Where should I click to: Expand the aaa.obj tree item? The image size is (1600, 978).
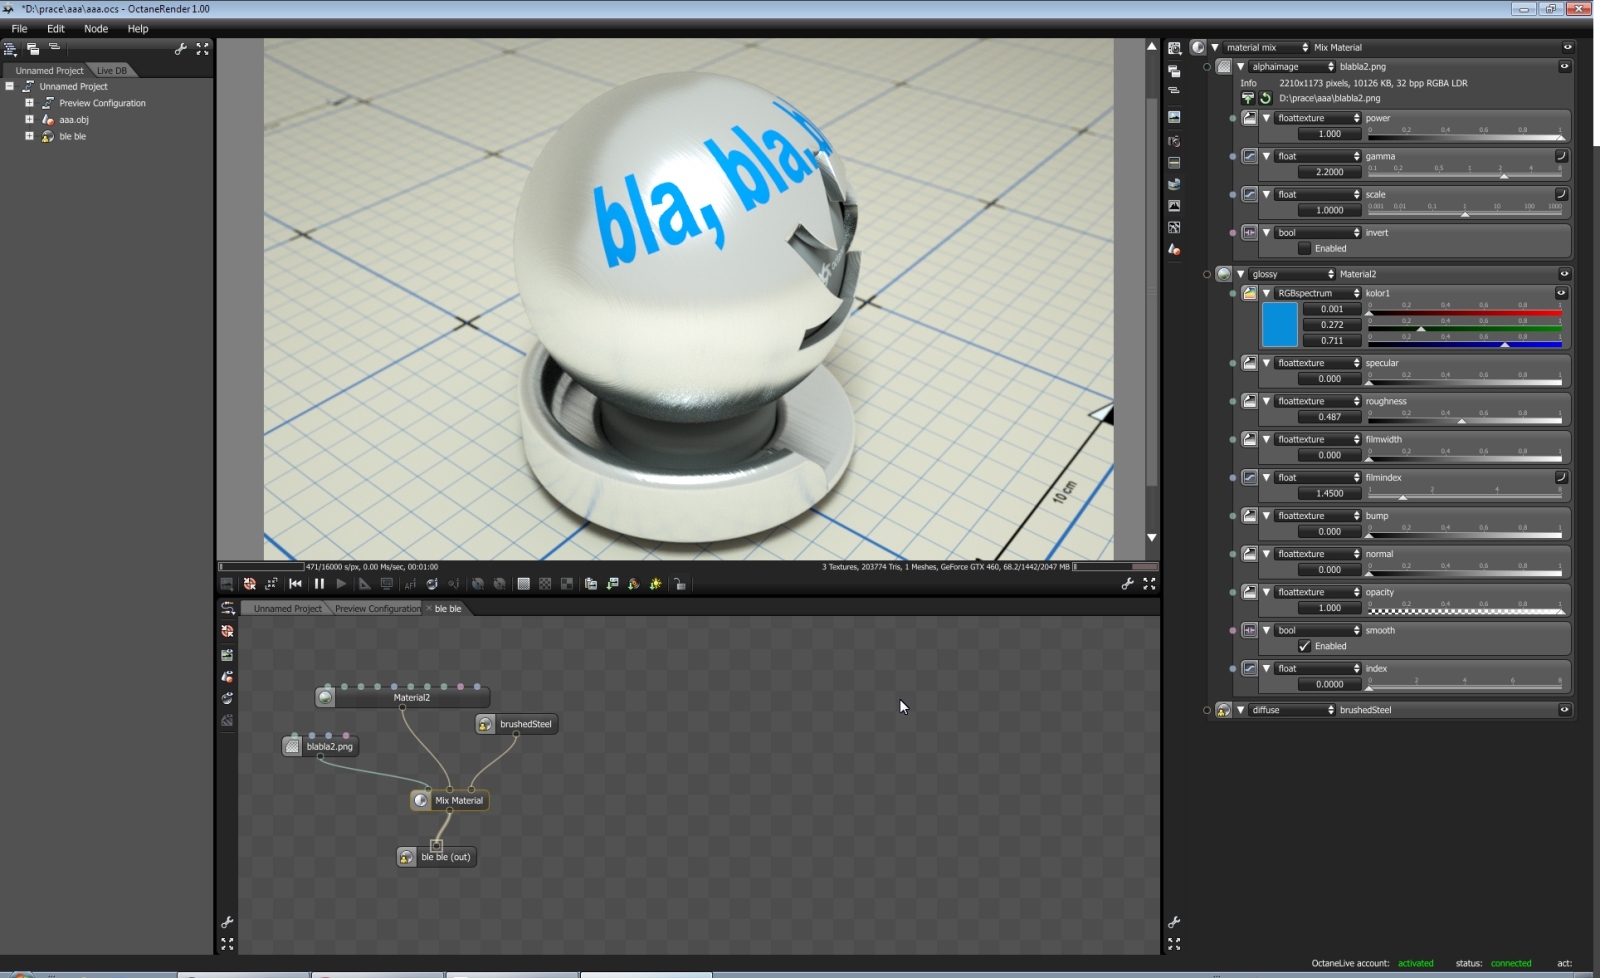(x=29, y=119)
